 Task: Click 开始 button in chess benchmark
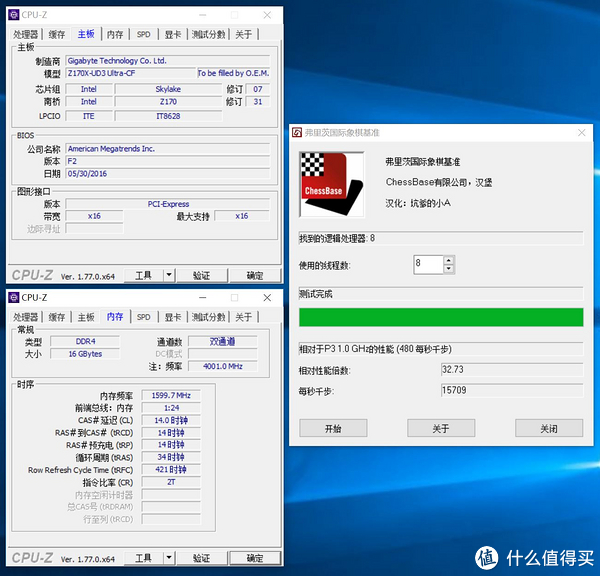(x=333, y=428)
